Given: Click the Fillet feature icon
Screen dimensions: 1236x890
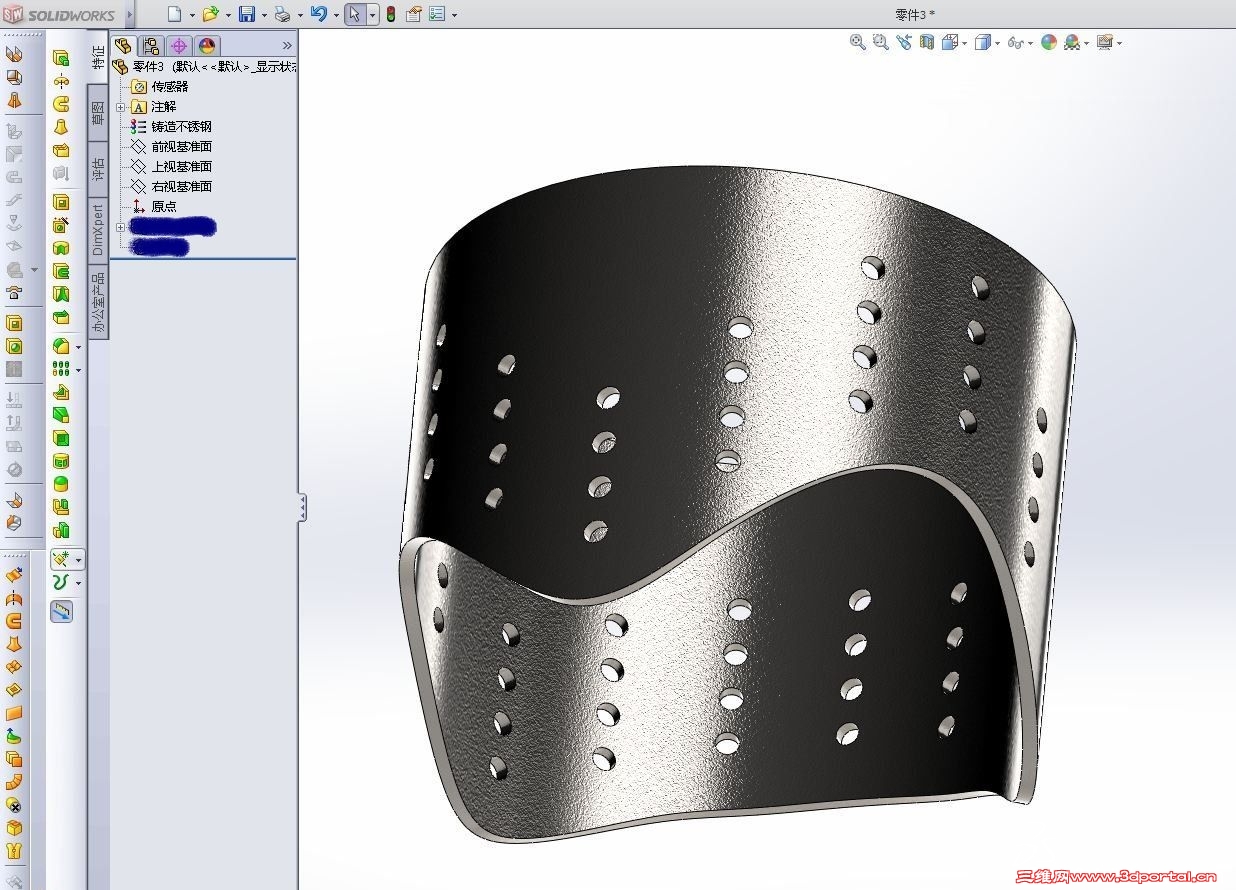Looking at the screenshot, I should click(x=61, y=346).
